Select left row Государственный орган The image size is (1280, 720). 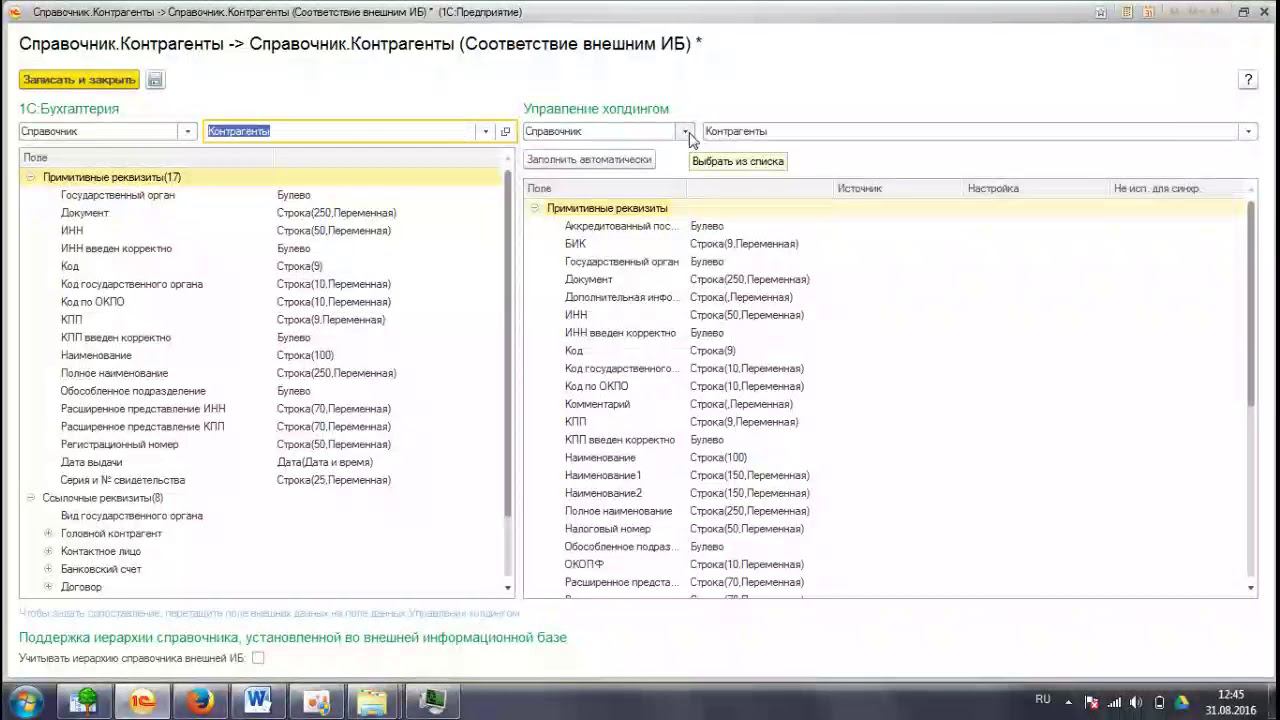click(260, 195)
